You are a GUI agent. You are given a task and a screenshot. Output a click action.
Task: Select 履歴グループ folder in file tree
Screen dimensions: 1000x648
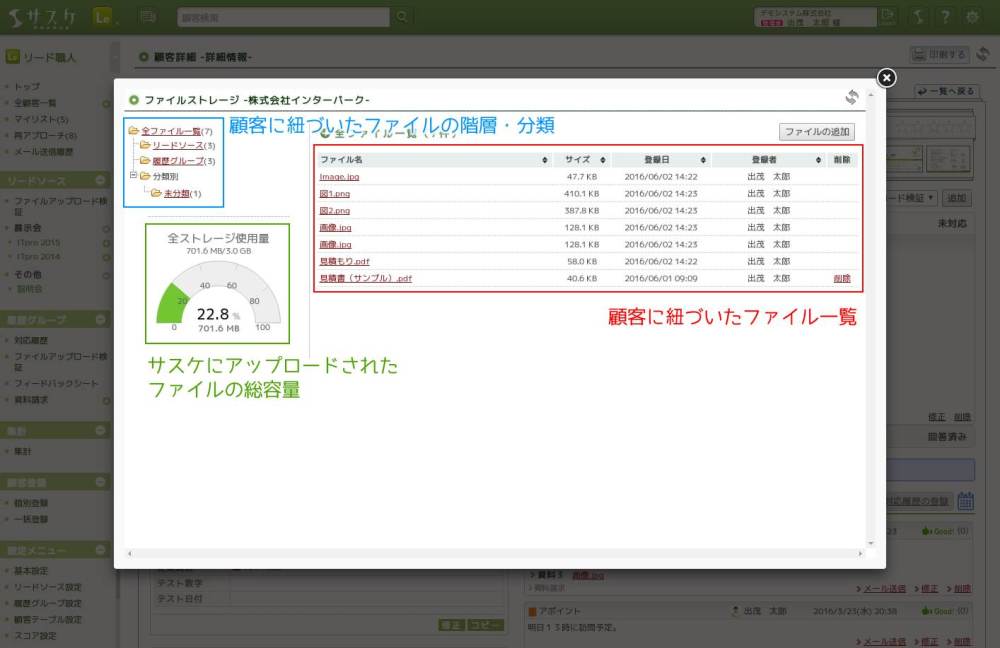coord(176,161)
